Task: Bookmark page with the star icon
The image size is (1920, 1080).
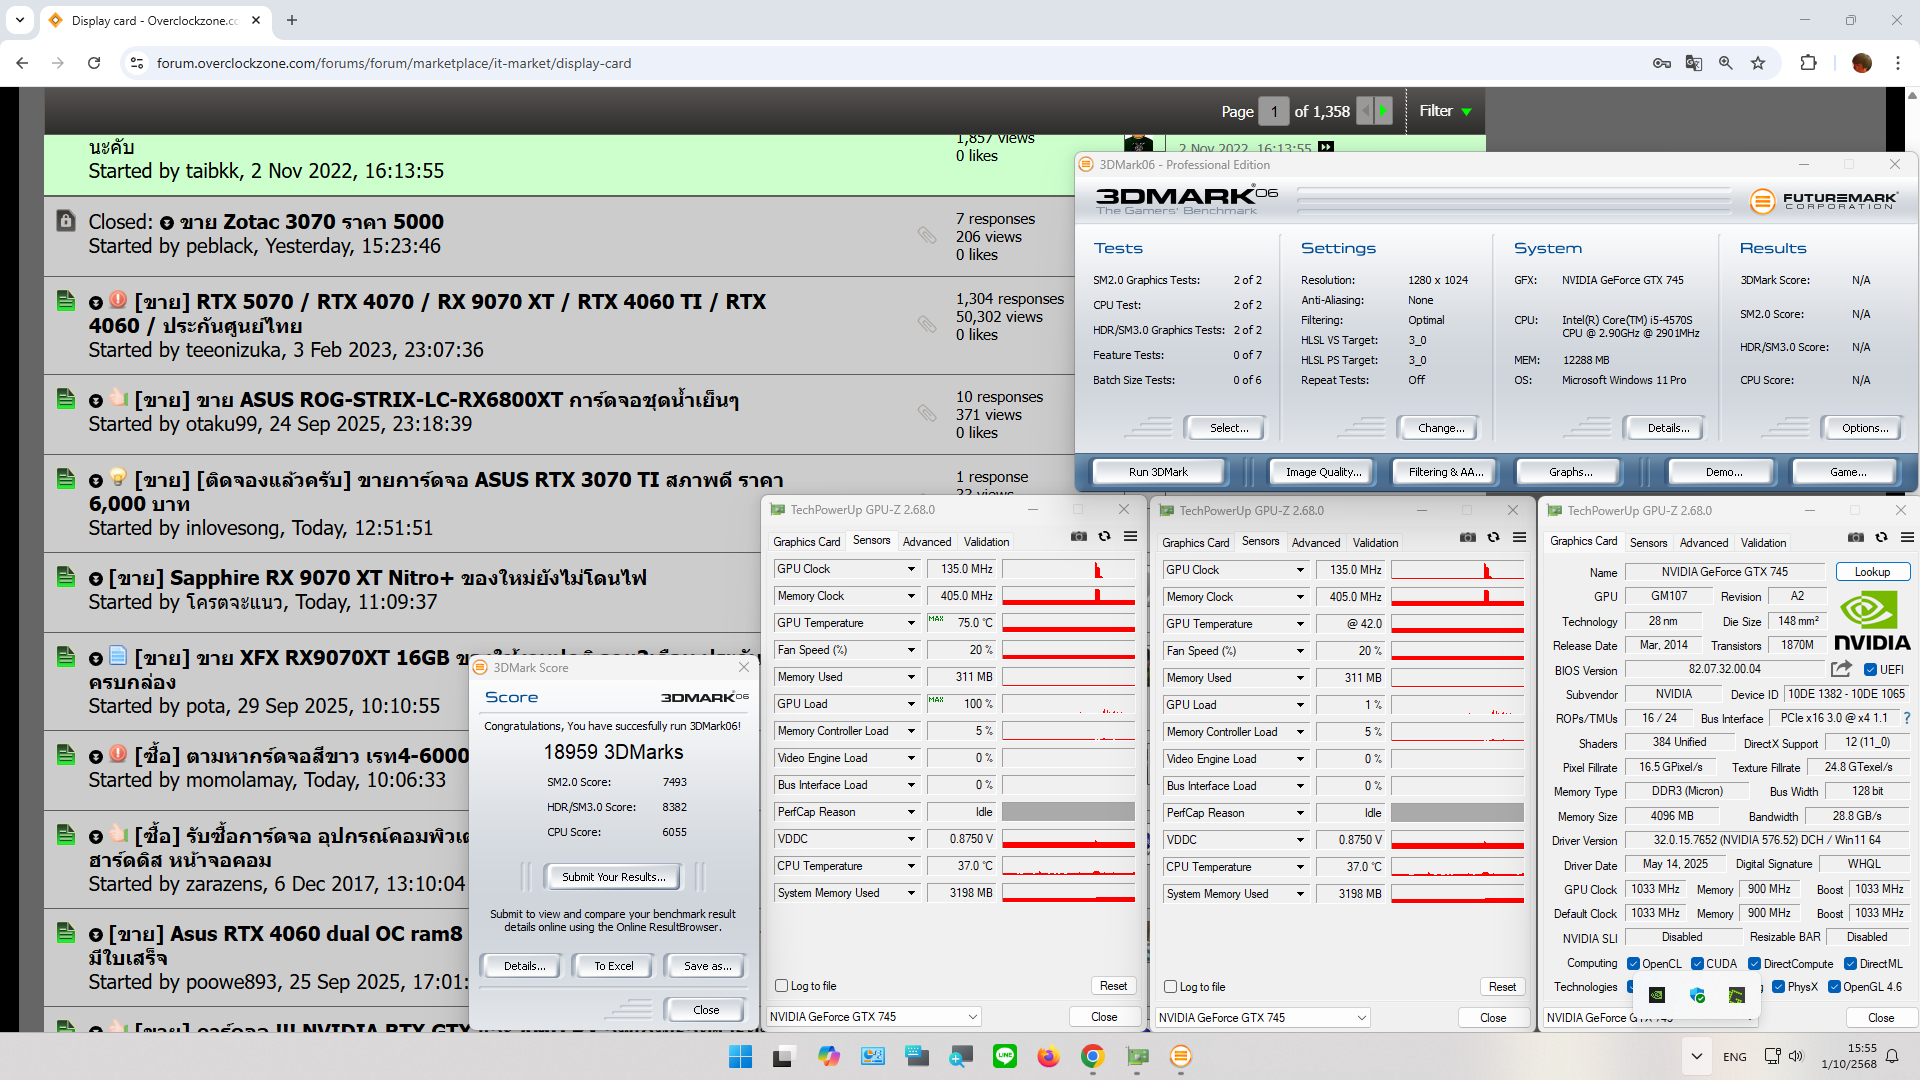Action: [1758, 63]
